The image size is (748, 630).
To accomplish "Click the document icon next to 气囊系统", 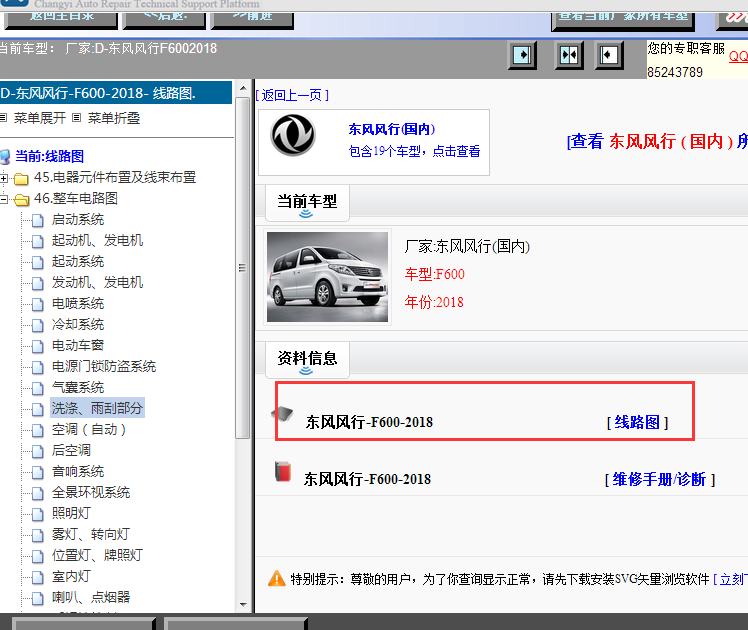I will (38, 388).
